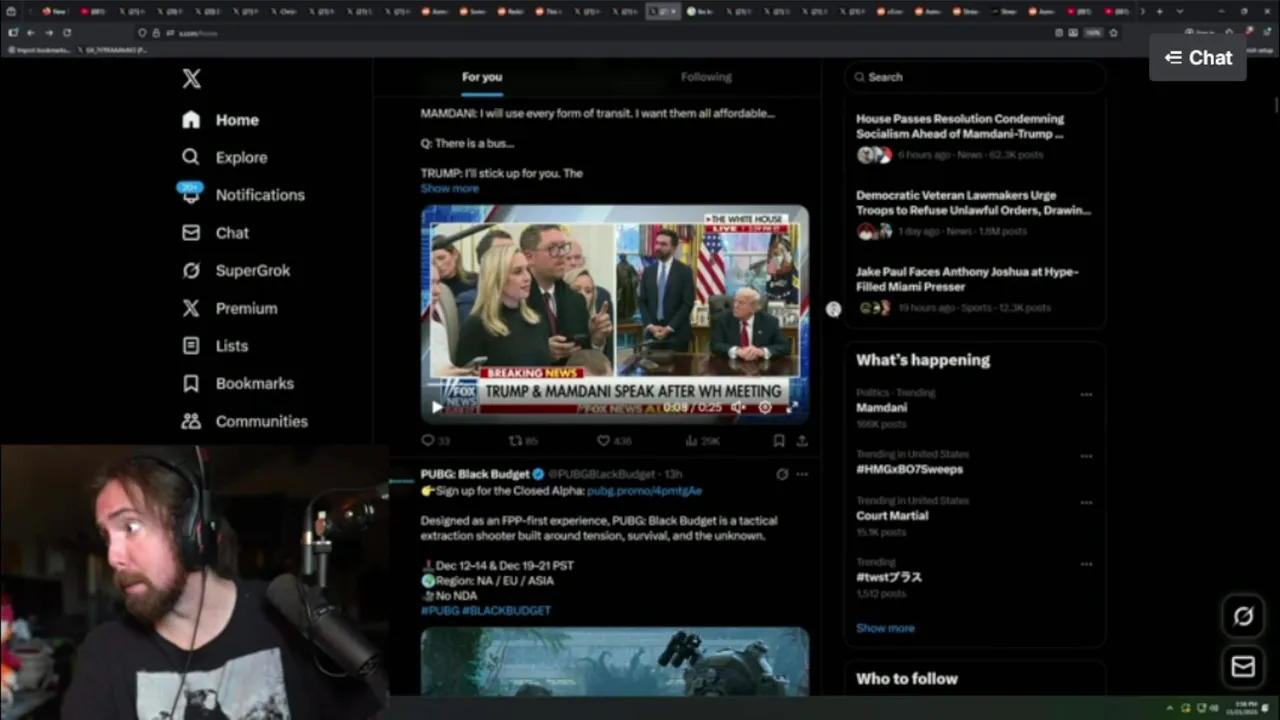The height and width of the screenshot is (720, 1280).
Task: Open the Explore page
Action: point(224,157)
